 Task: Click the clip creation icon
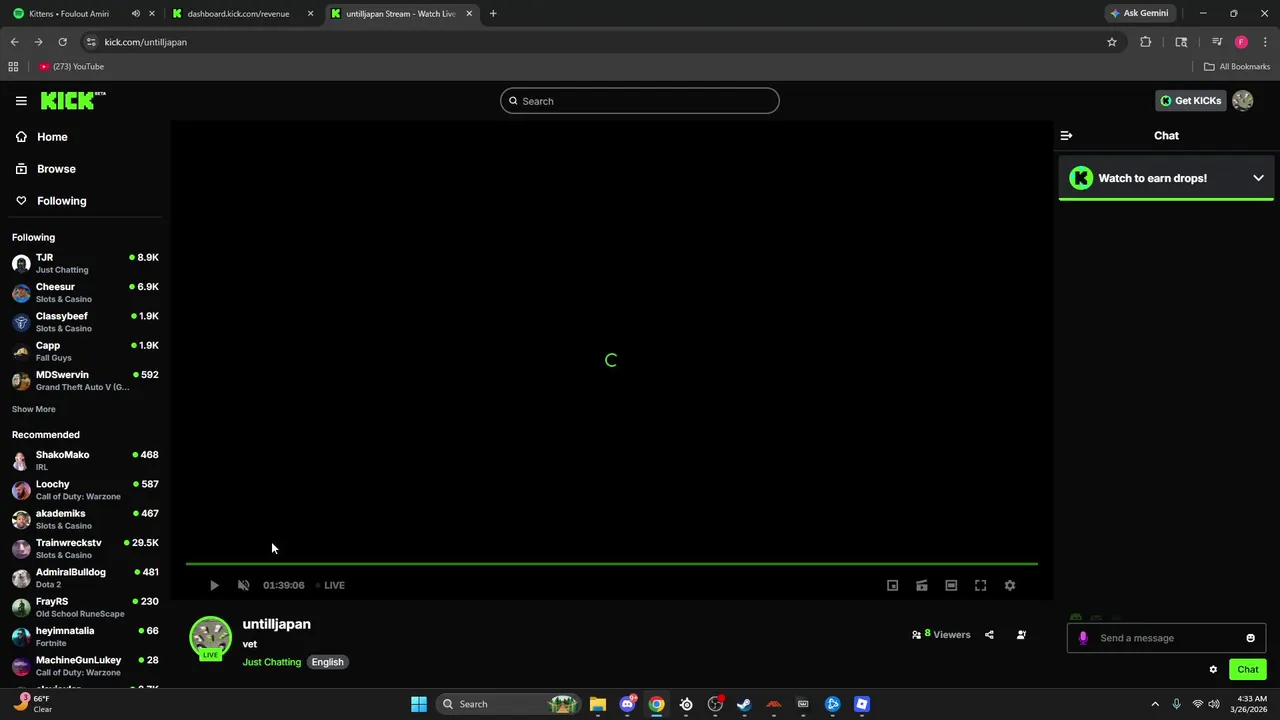[x=922, y=585]
